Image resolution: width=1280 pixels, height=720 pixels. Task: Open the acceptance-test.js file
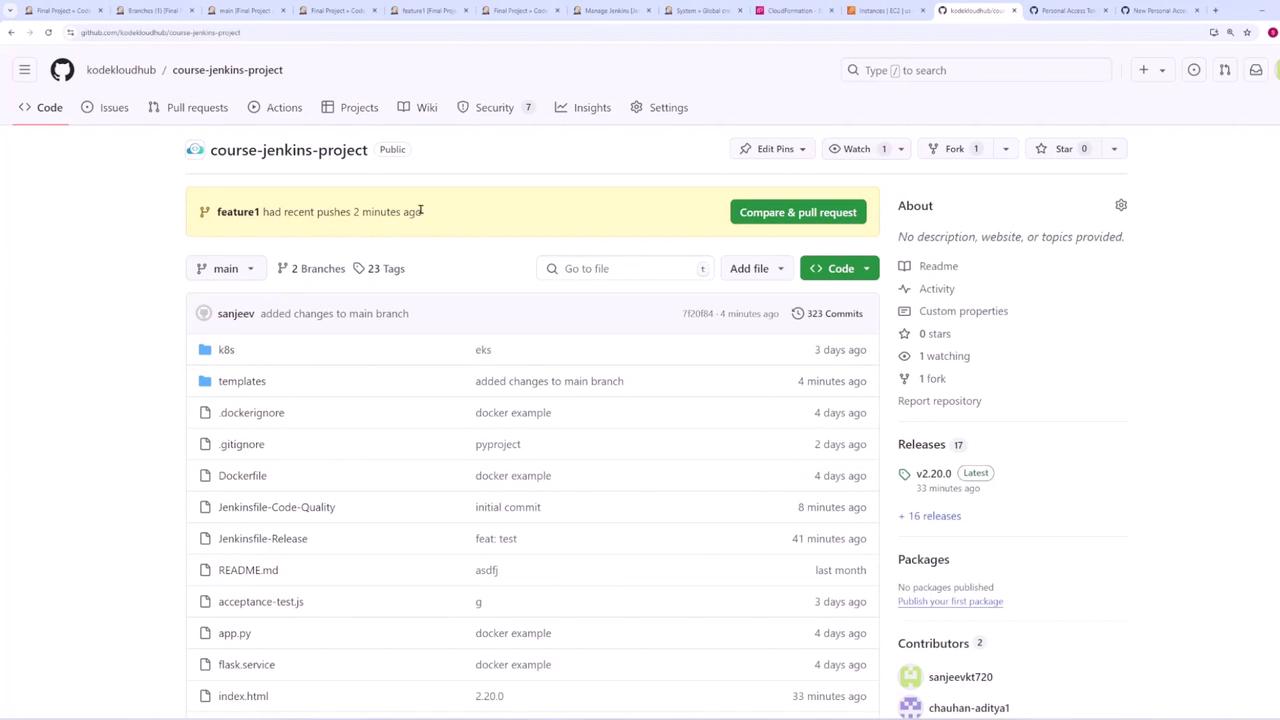(x=261, y=602)
